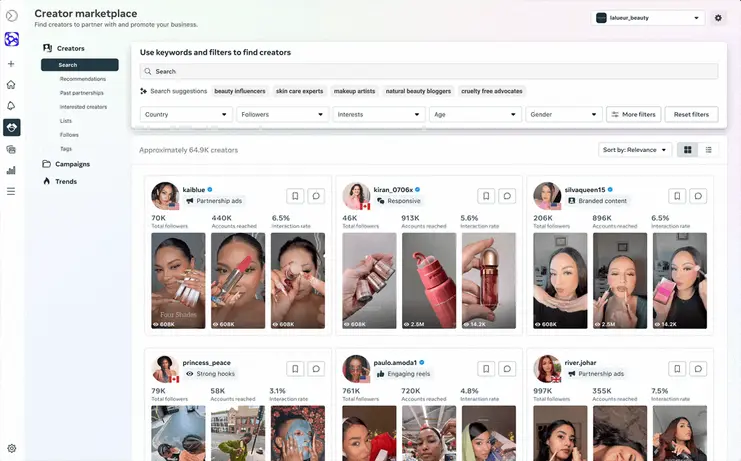Screen dimensions: 741x461
Task: Open the Country filter dropdown
Action: pyautogui.click(x=186, y=115)
